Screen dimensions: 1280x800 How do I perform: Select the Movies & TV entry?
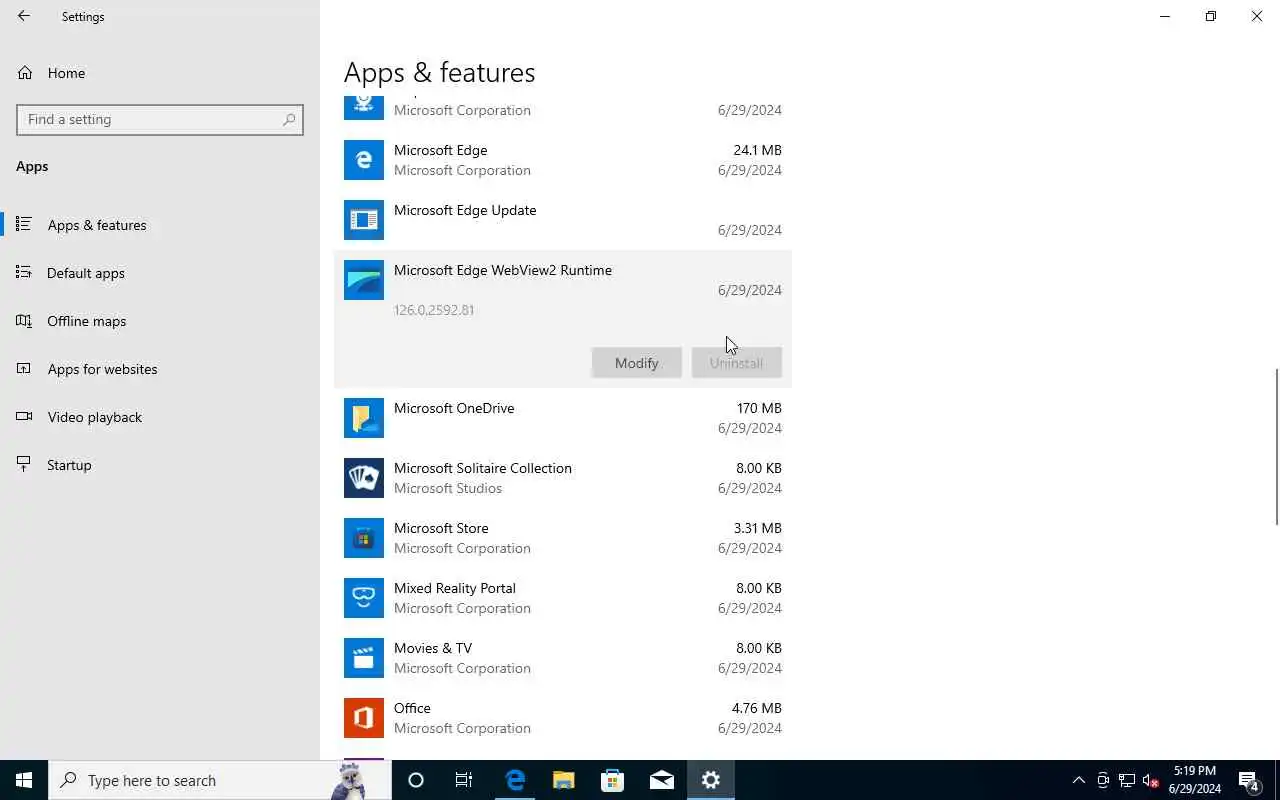coord(563,658)
